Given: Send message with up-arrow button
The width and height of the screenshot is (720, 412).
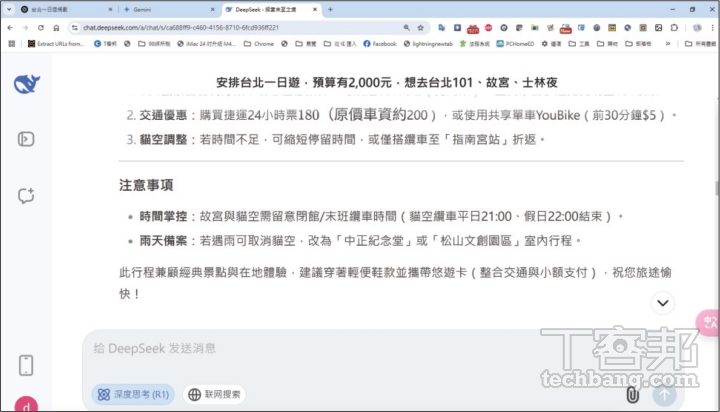Looking at the screenshot, I should (x=664, y=395).
